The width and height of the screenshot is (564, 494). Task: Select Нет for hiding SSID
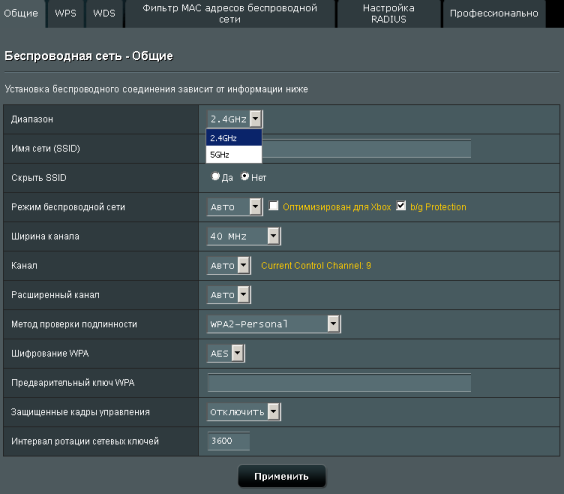[x=245, y=176]
